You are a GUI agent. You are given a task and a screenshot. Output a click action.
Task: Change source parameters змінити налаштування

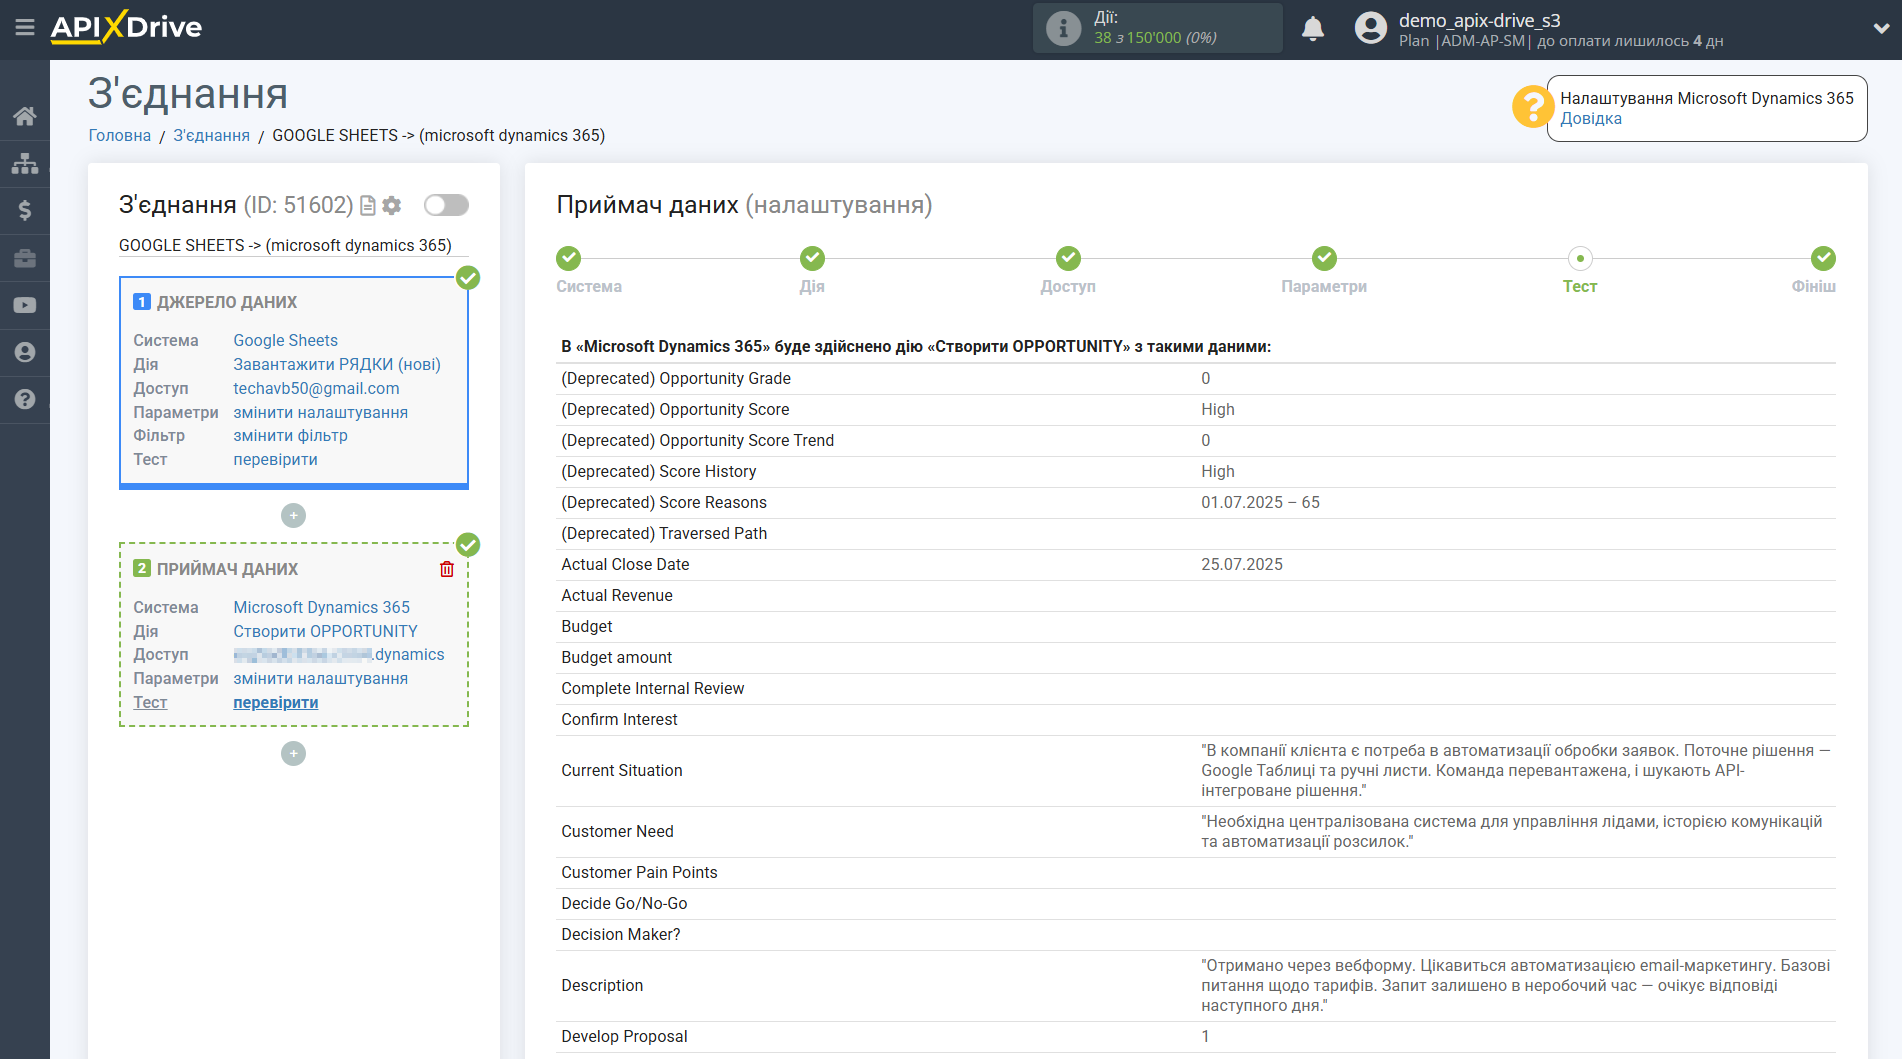[x=320, y=412]
